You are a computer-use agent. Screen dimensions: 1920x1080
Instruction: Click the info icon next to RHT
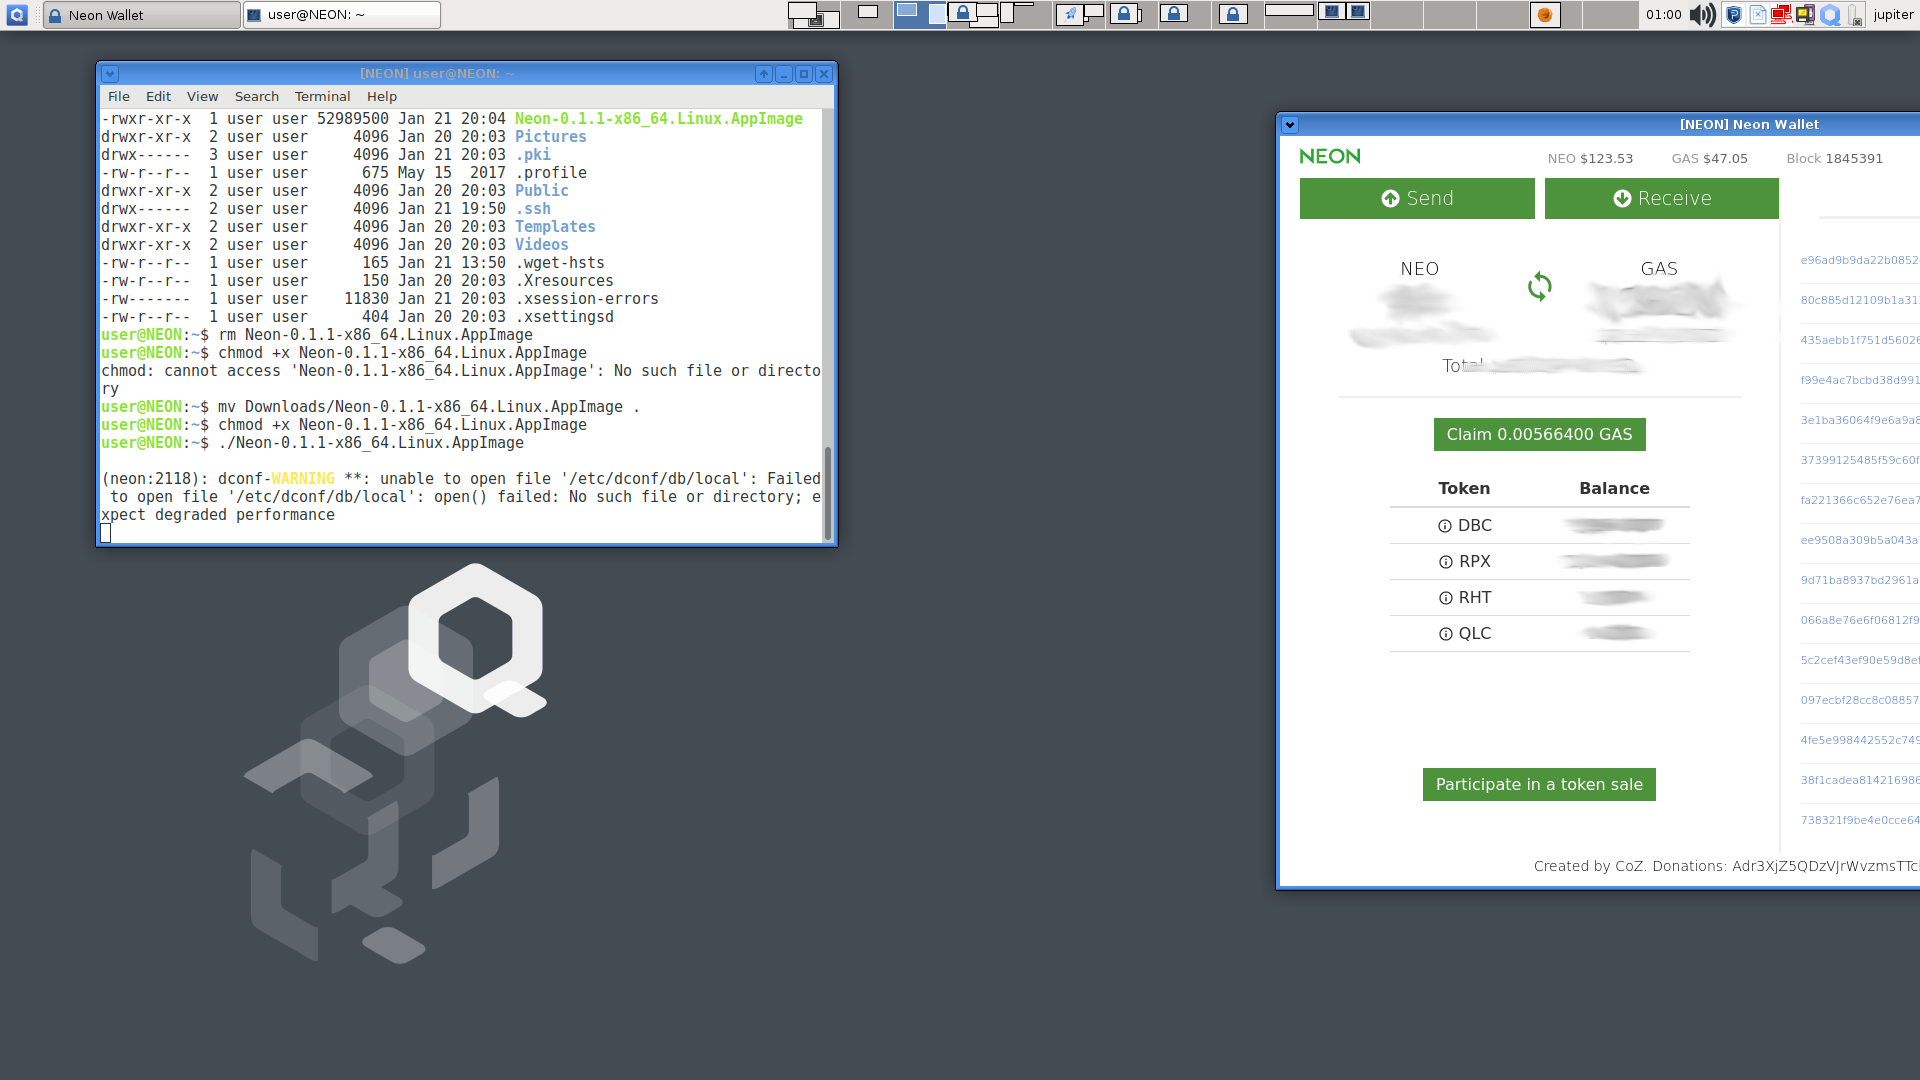(1445, 598)
